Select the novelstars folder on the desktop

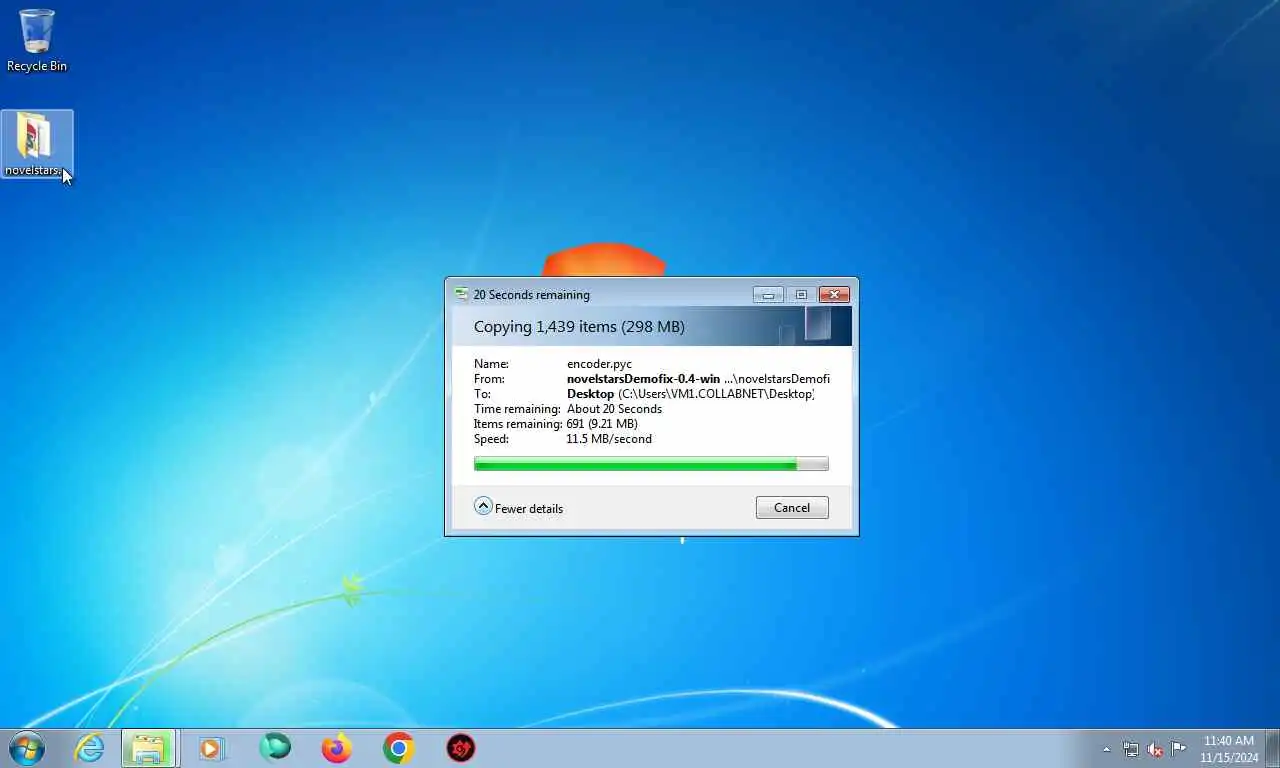[37, 144]
